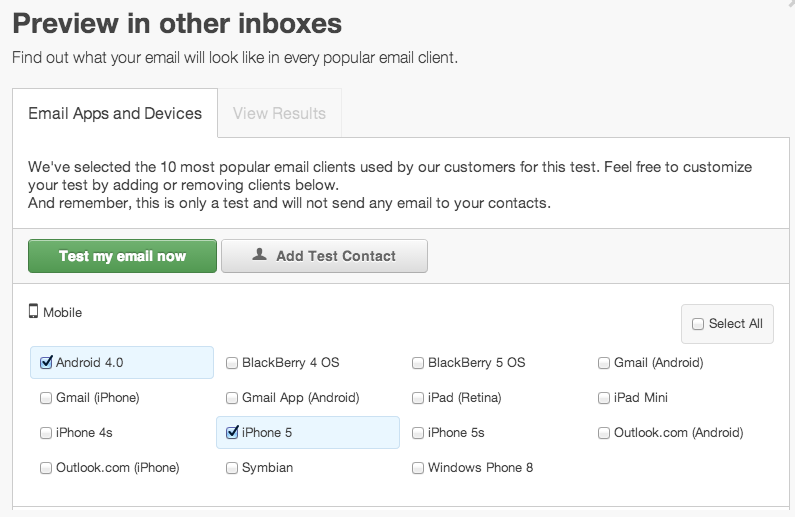Check the iPad (Retina) box
Image resolution: width=795 pixels, height=517 pixels.
point(418,398)
